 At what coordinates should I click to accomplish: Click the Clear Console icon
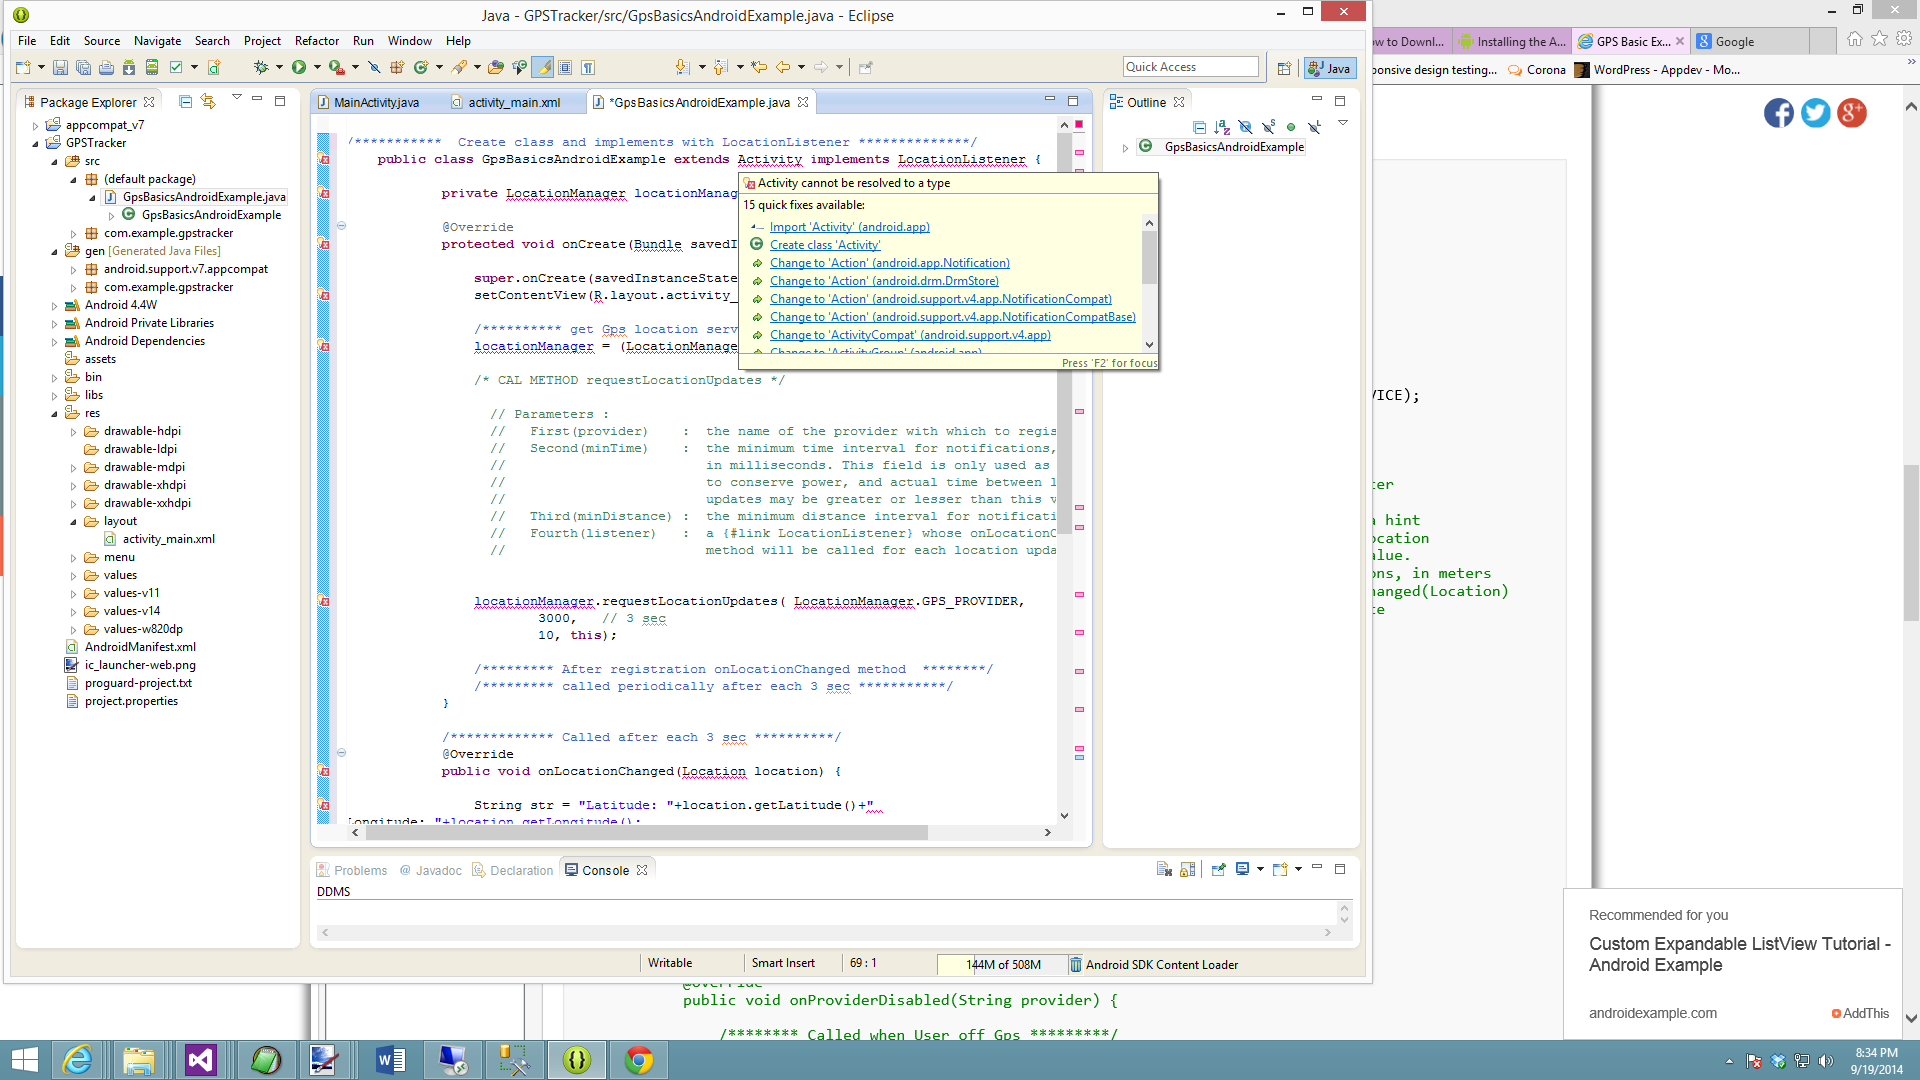coord(1164,869)
